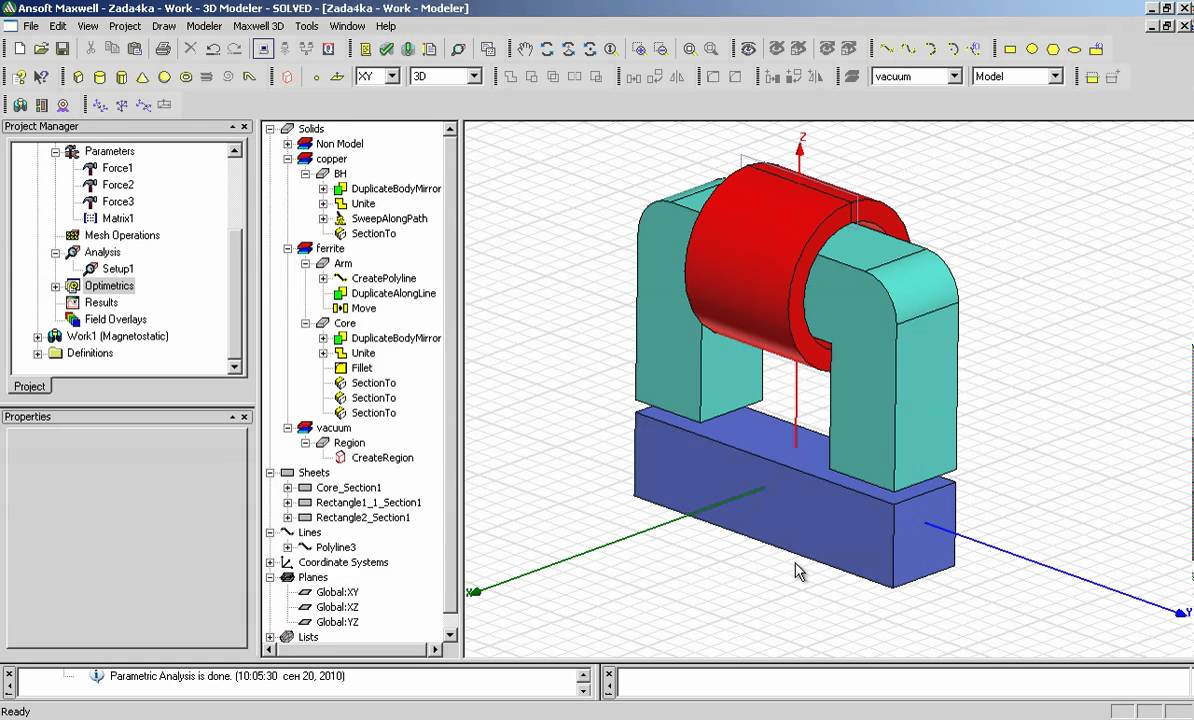The width and height of the screenshot is (1194, 720).
Task: Open the Help menu
Action: pos(385,26)
